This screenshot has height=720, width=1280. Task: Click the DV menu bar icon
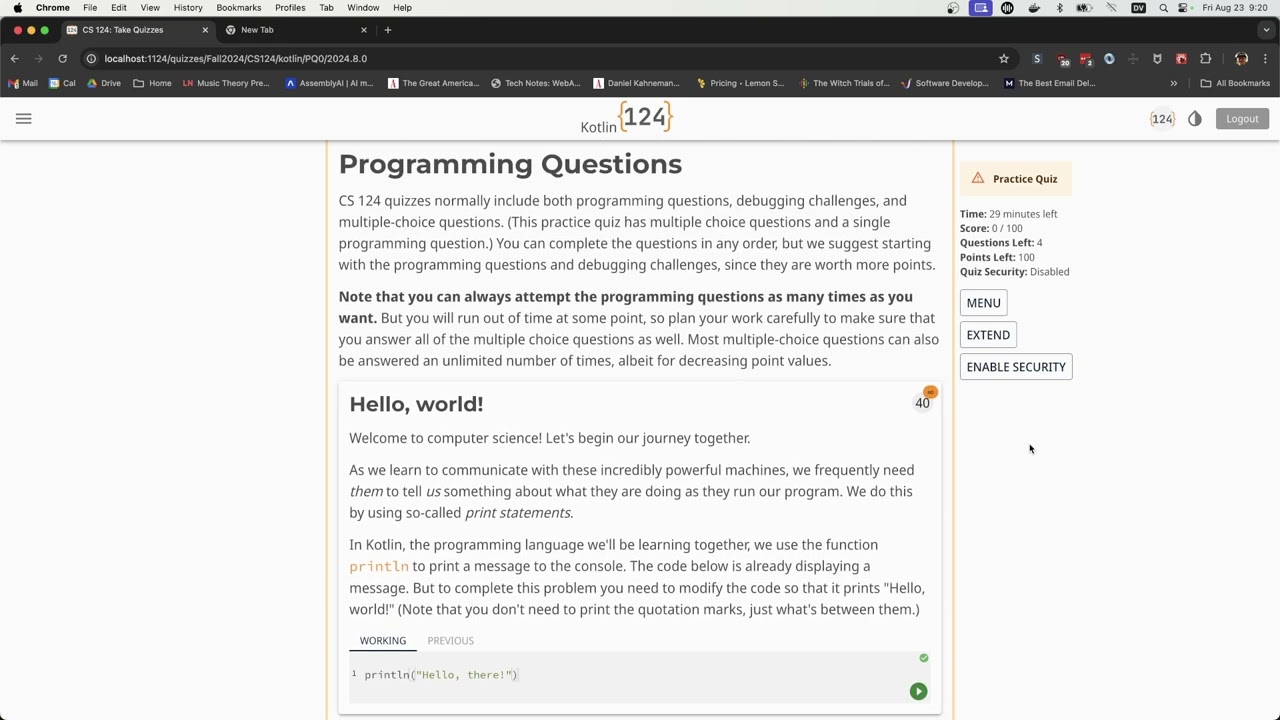tap(1138, 8)
